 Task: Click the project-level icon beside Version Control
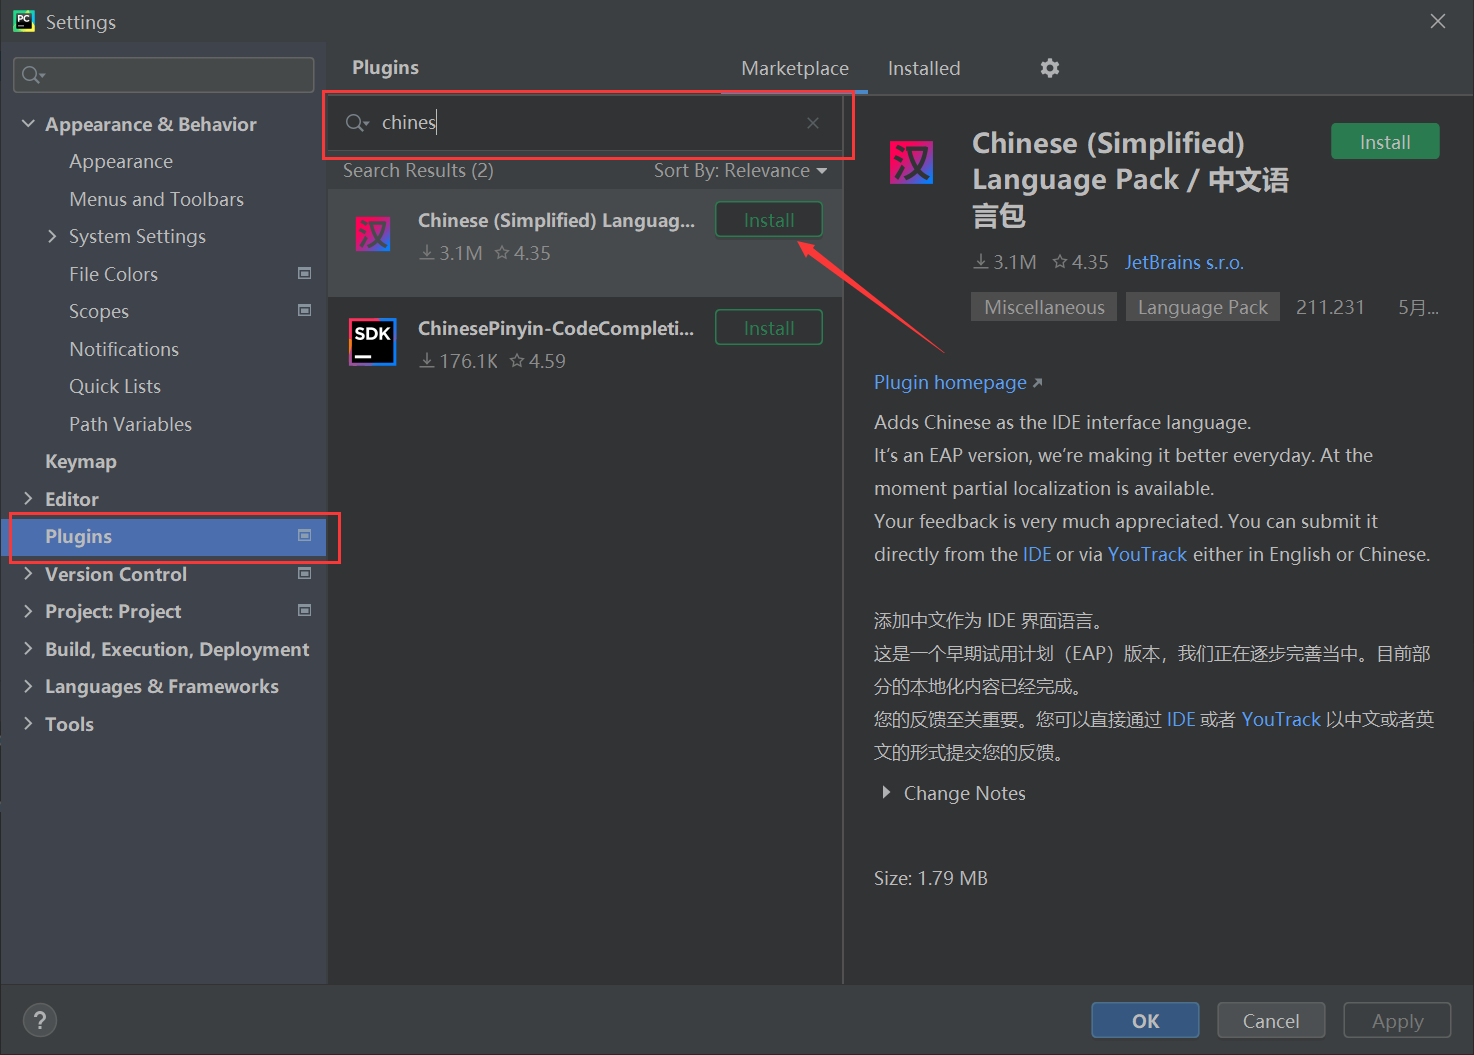pos(305,573)
